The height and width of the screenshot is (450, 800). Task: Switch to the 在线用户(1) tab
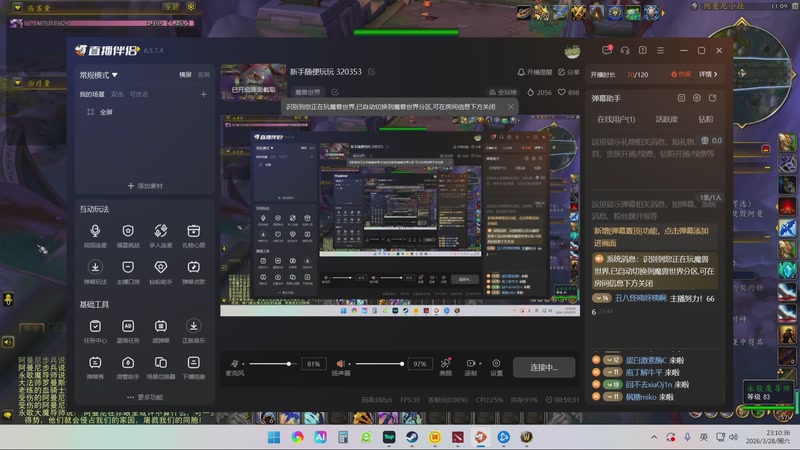coord(616,119)
